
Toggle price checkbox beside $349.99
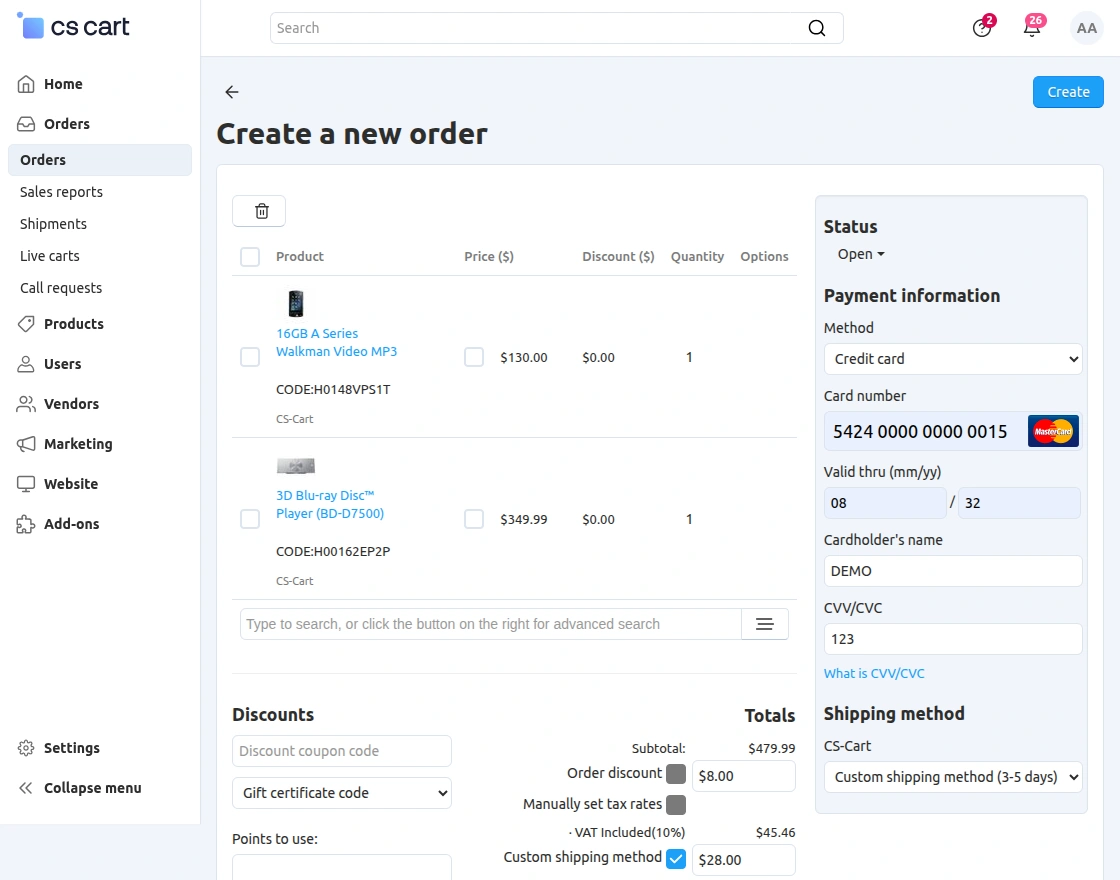(474, 519)
